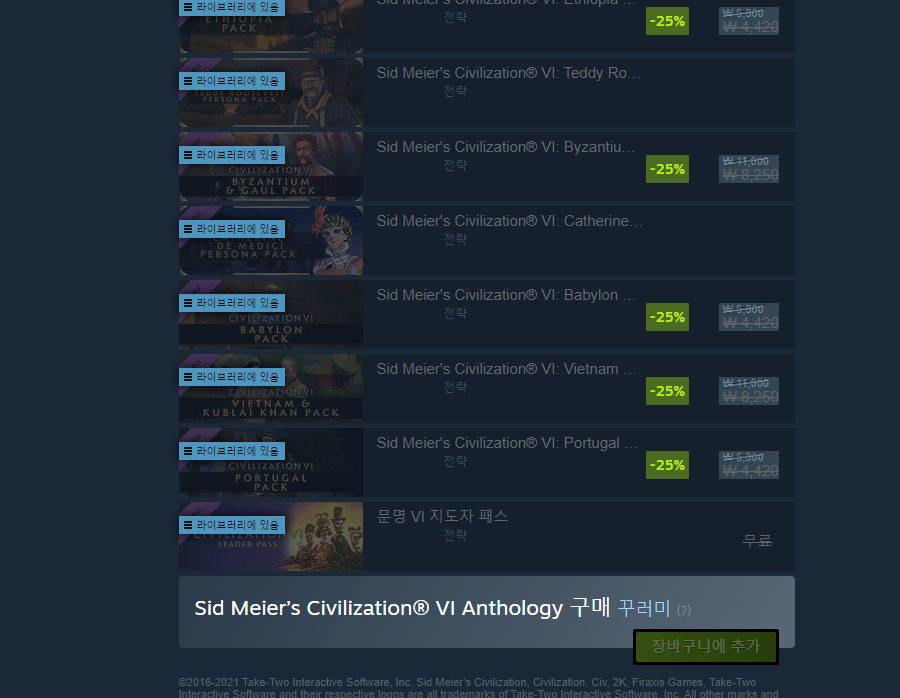The width and height of the screenshot is (900, 698).
Task: Click the Vietnam pack ₩8,250 price
Action: point(750,397)
